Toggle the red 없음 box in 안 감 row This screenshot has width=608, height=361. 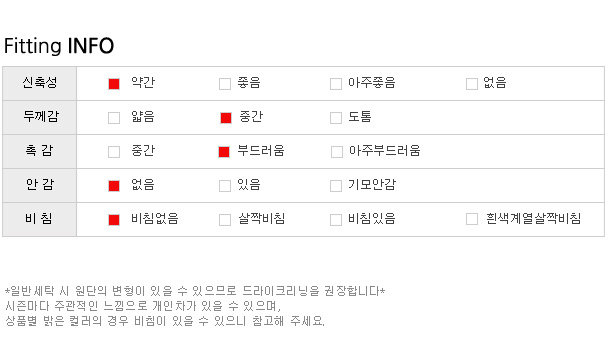point(114,186)
